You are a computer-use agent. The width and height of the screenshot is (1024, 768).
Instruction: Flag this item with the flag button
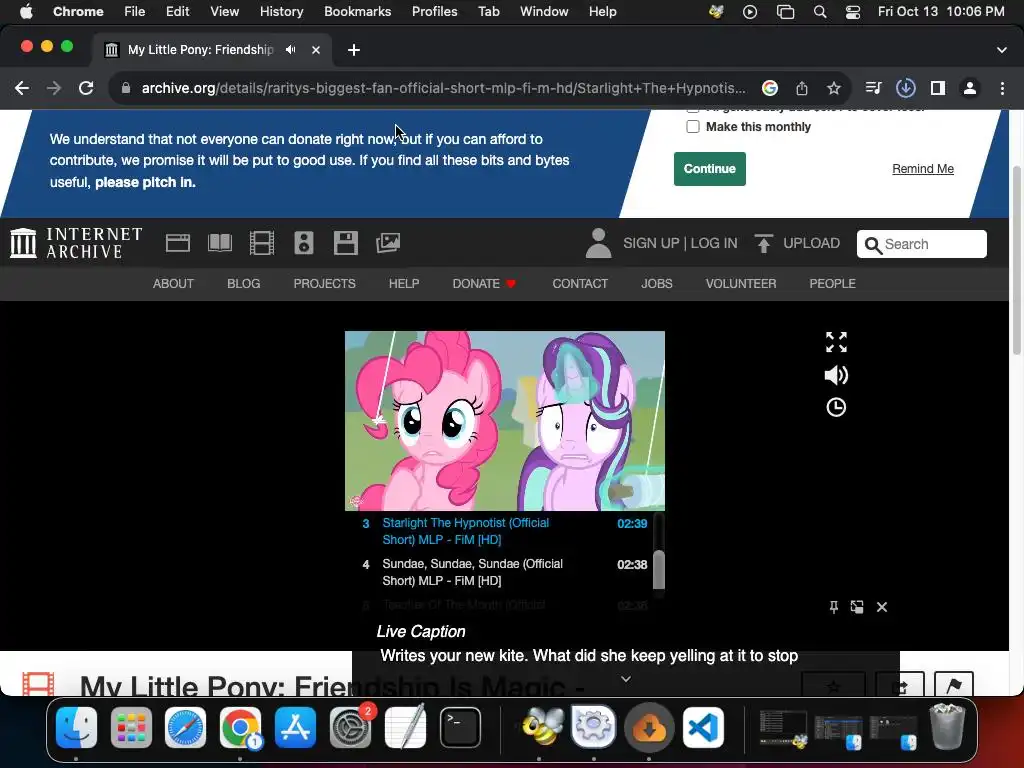[x=953, y=684]
